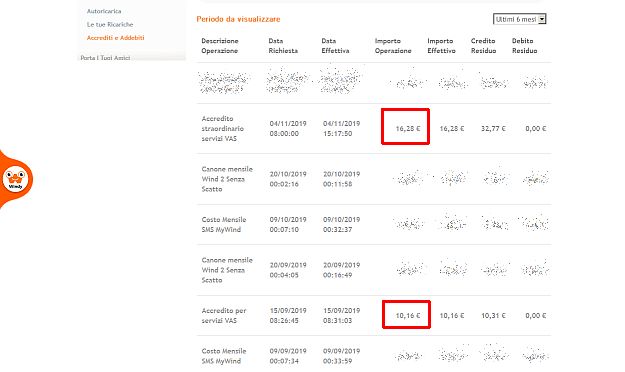
Task: Click the Debito Residuo column header
Action: pyautogui.click(x=525, y=46)
